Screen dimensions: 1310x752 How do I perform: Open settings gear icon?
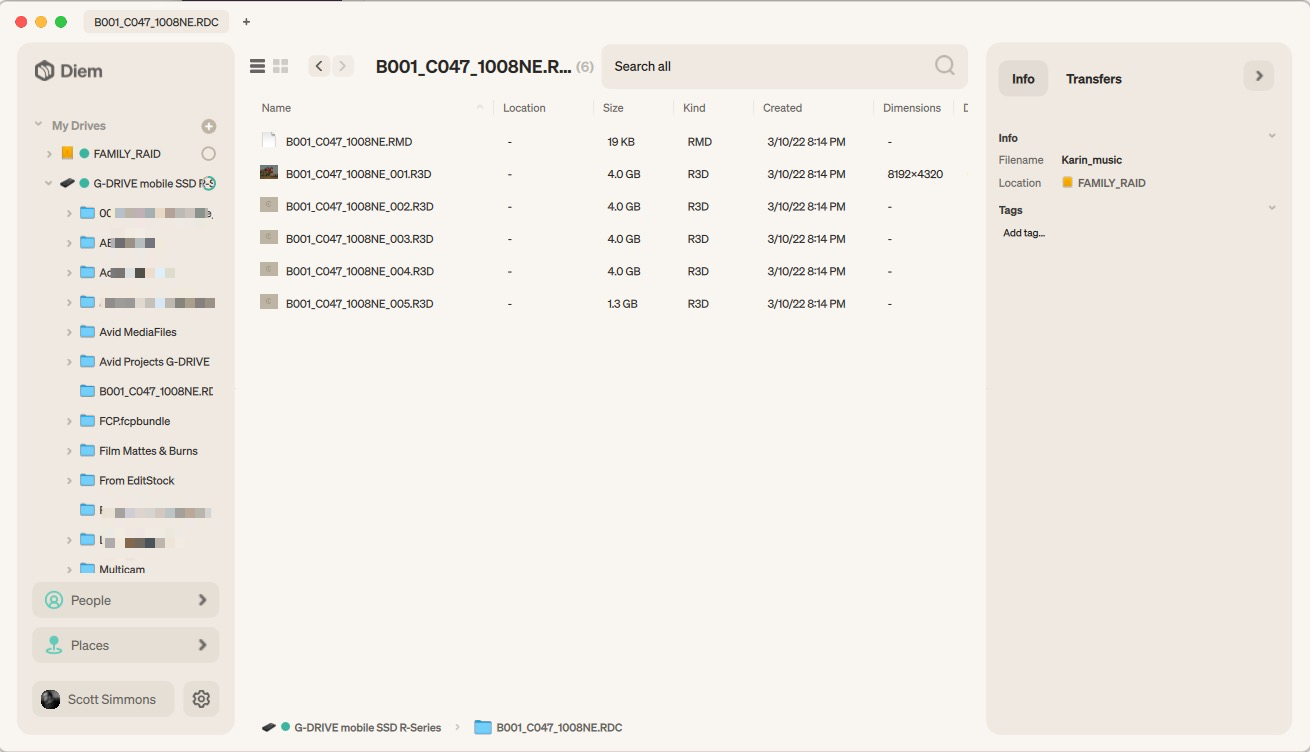click(x=201, y=699)
